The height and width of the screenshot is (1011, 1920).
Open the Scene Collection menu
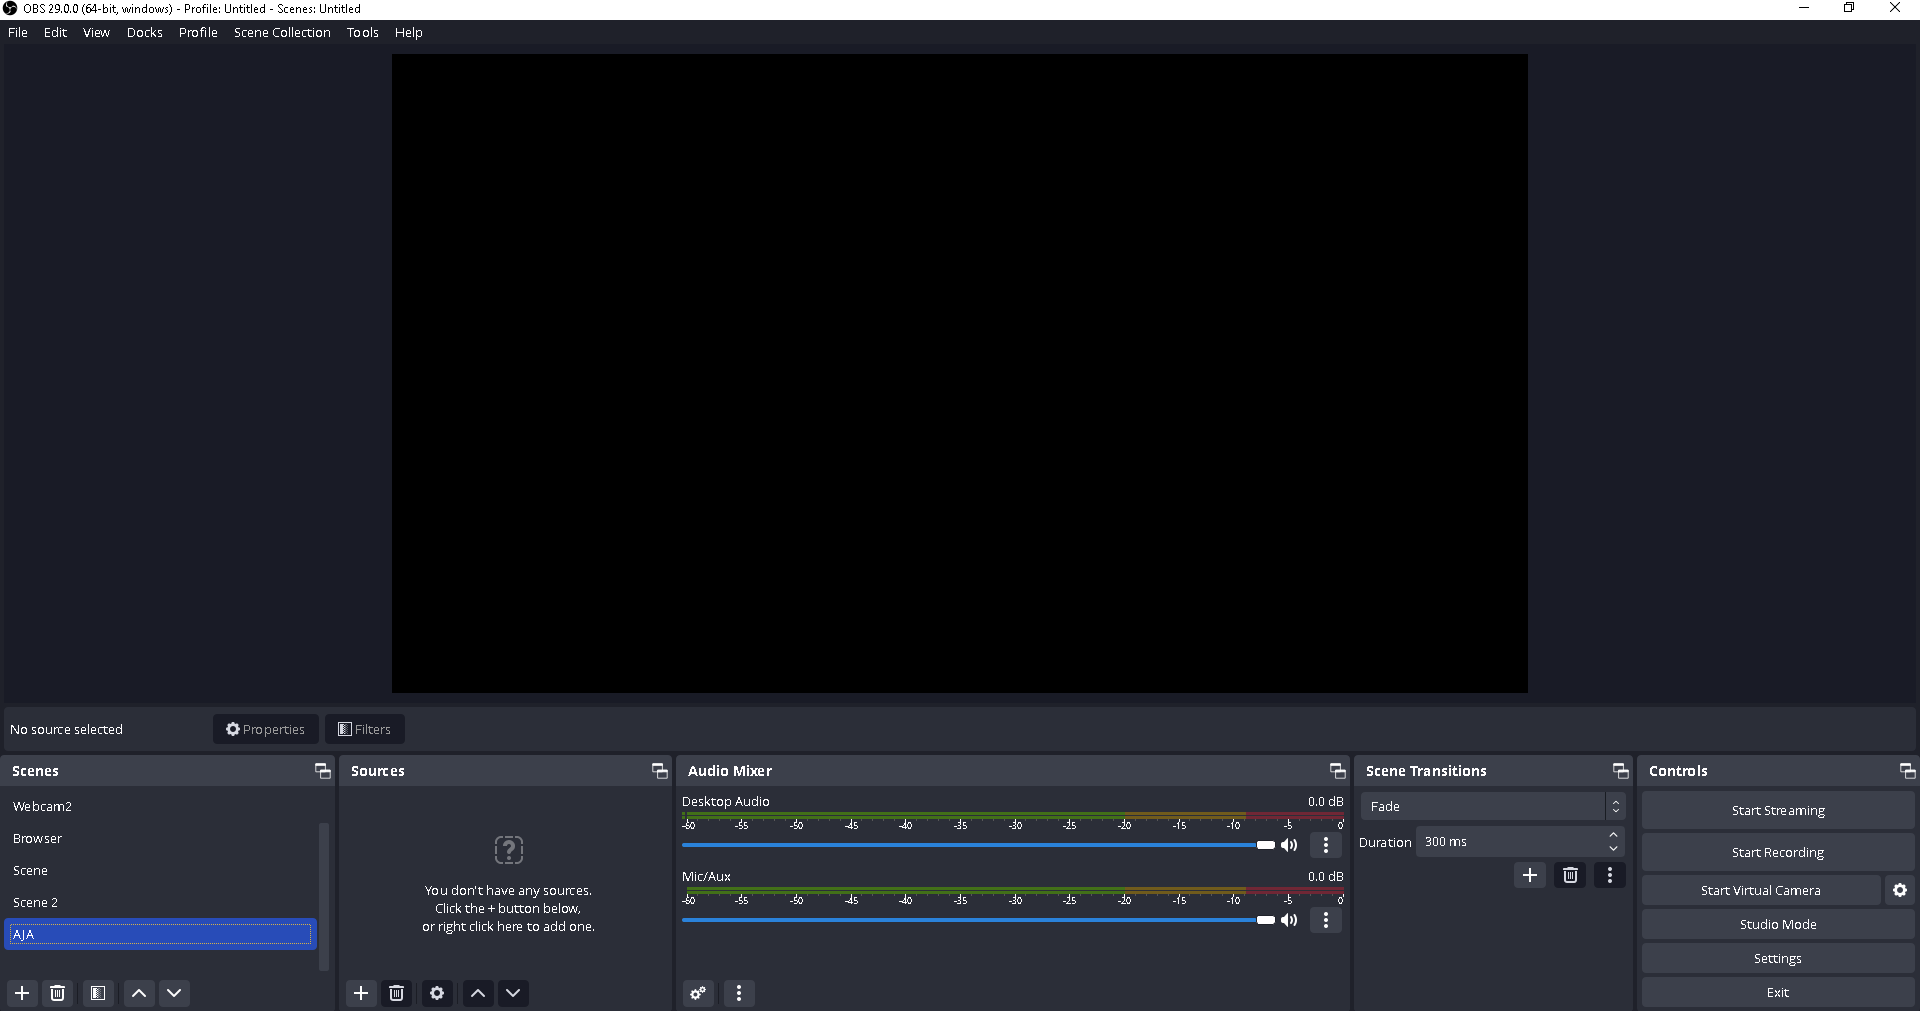coord(282,32)
